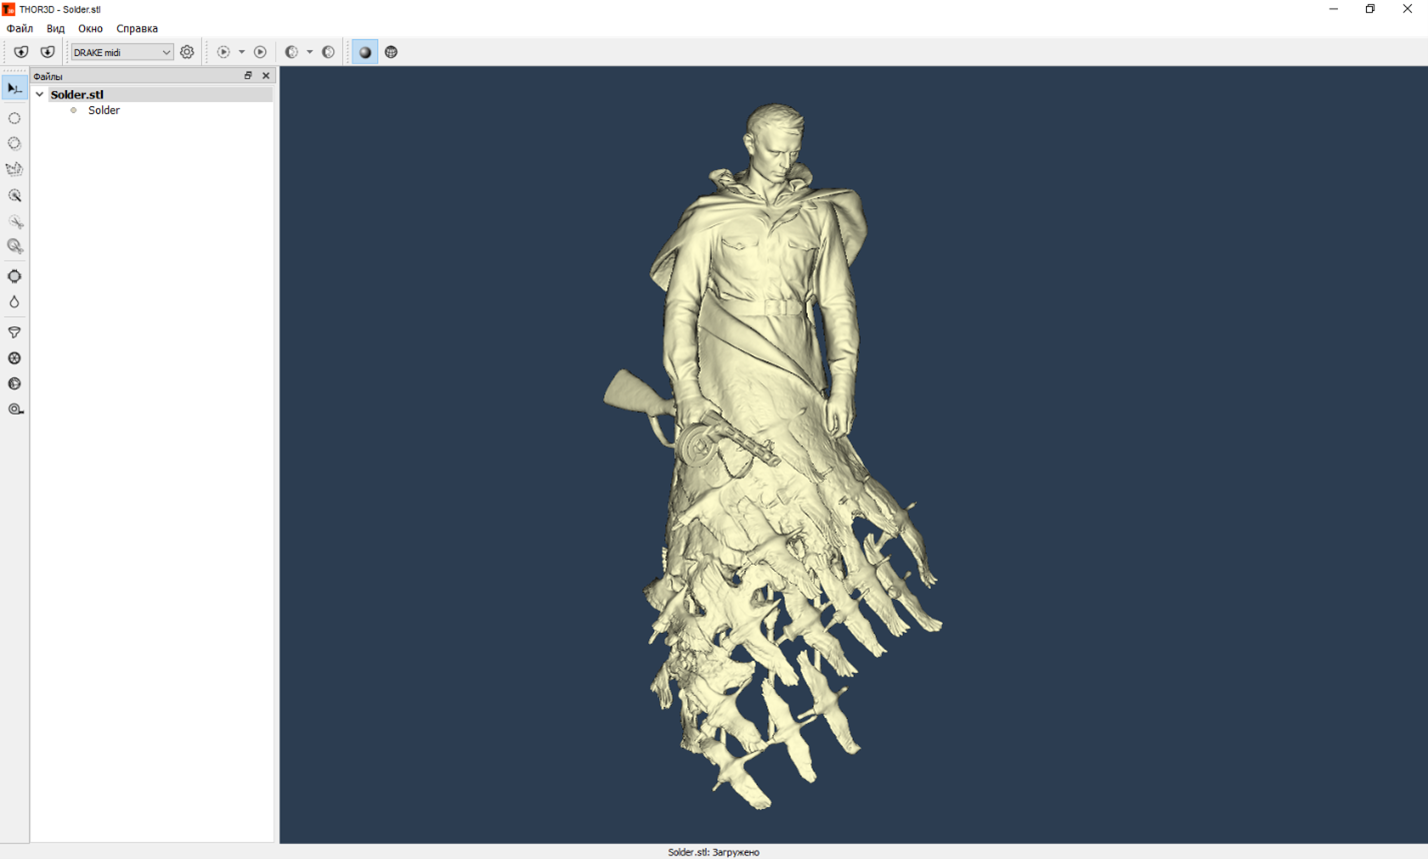Toggle wireframe globe display mode

391,52
